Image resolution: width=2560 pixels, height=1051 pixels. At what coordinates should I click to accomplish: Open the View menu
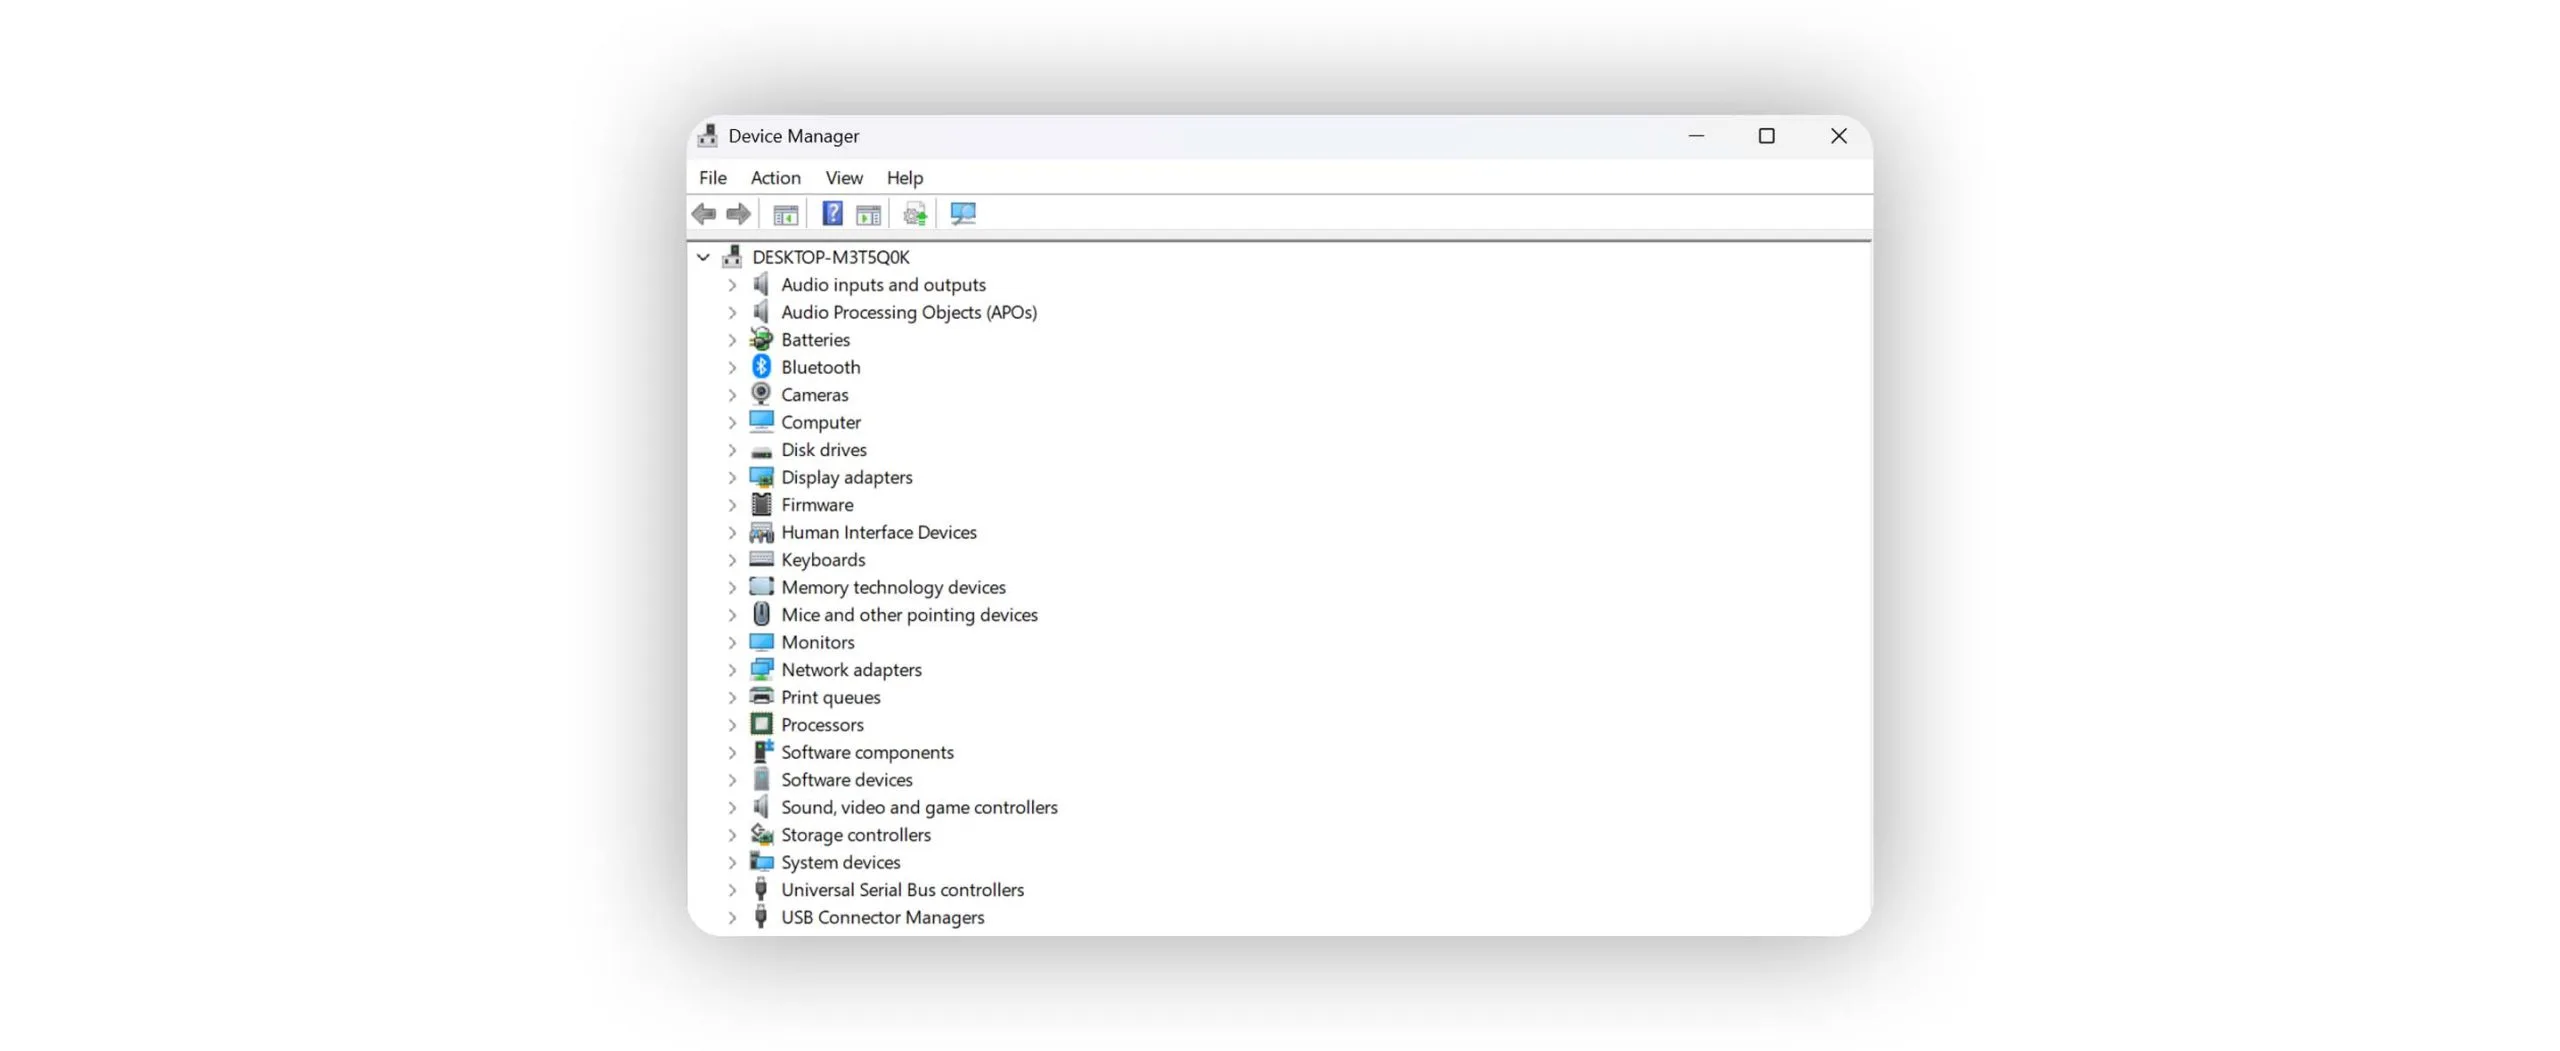pos(843,178)
